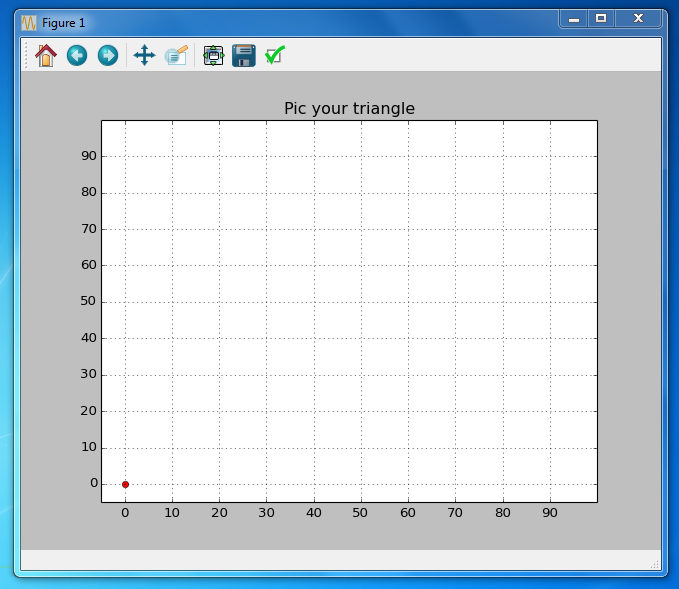Image resolution: width=679 pixels, height=589 pixels.
Task: Click the y-axis tick label 70
Action: point(89,229)
